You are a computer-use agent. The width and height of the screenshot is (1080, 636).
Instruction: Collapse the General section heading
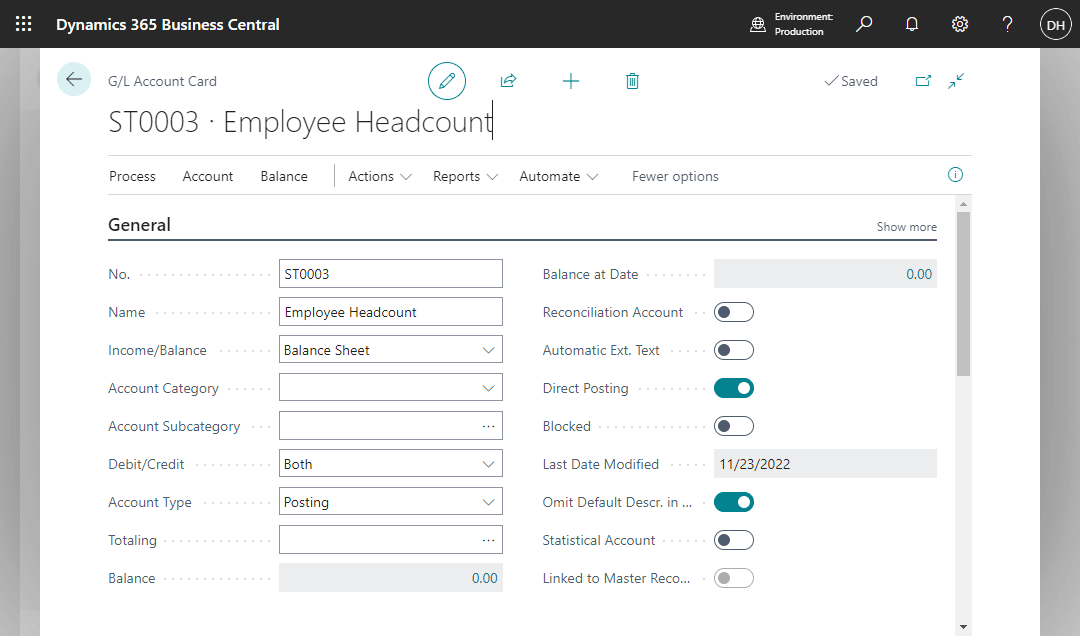(139, 225)
